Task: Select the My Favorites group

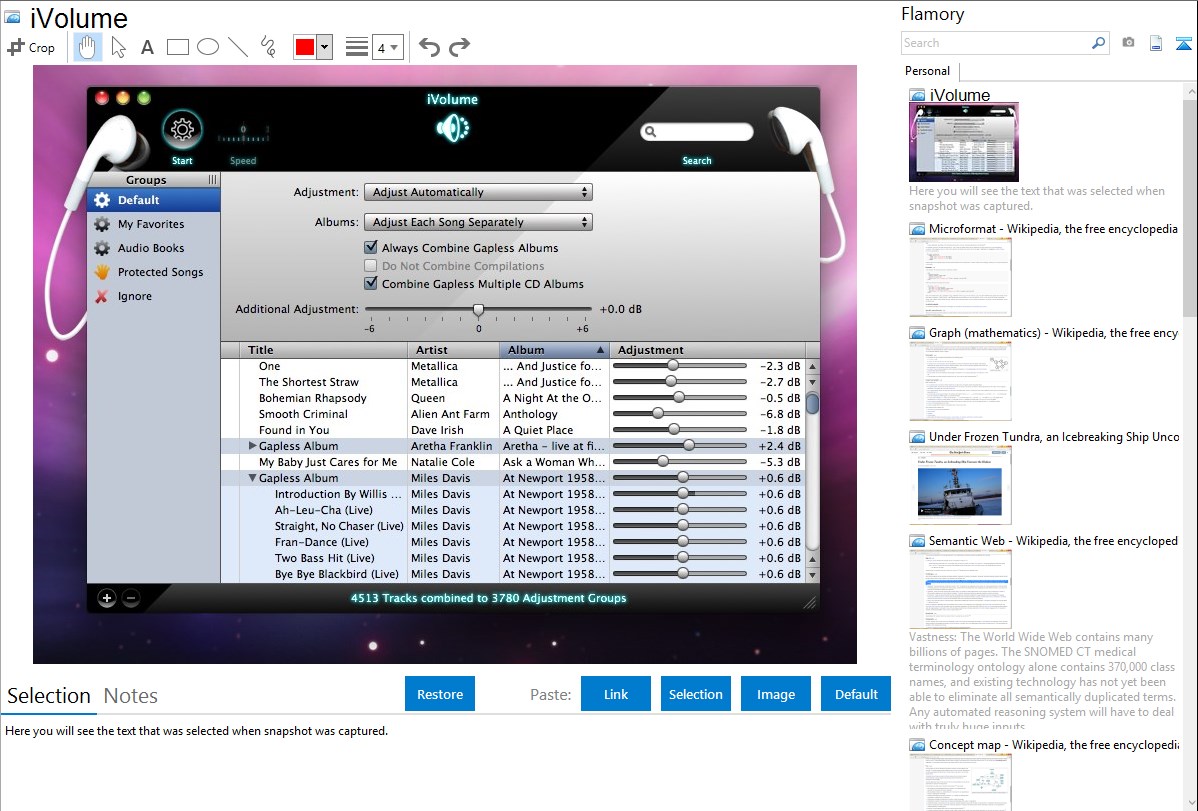Action: coord(154,224)
